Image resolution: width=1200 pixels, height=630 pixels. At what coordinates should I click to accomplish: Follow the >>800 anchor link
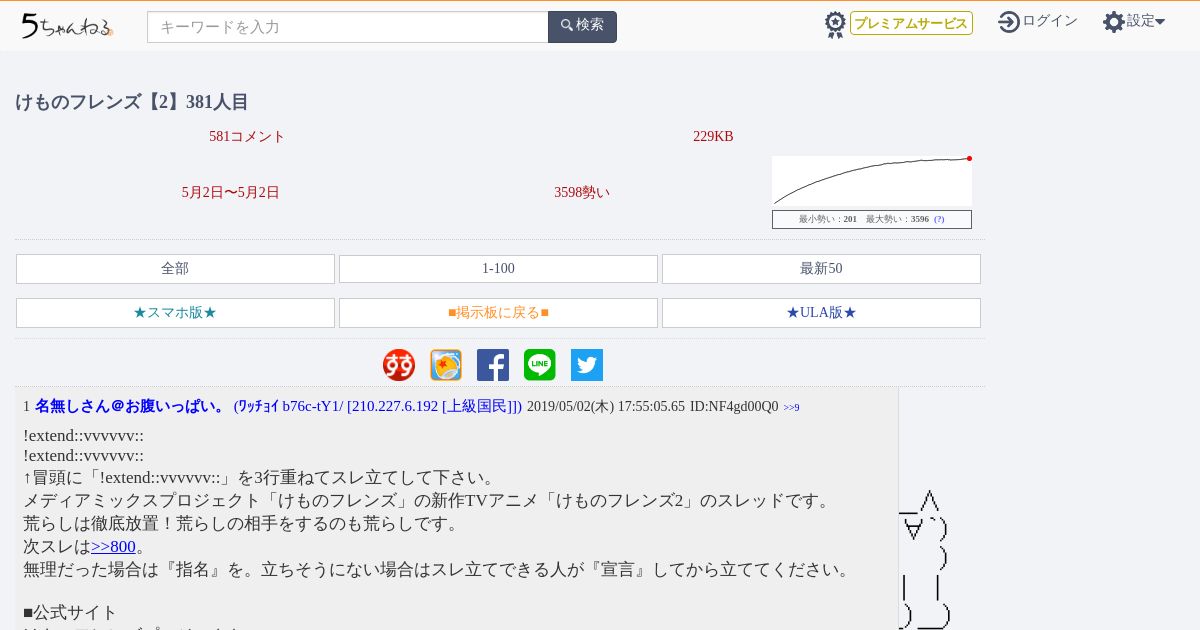113,546
